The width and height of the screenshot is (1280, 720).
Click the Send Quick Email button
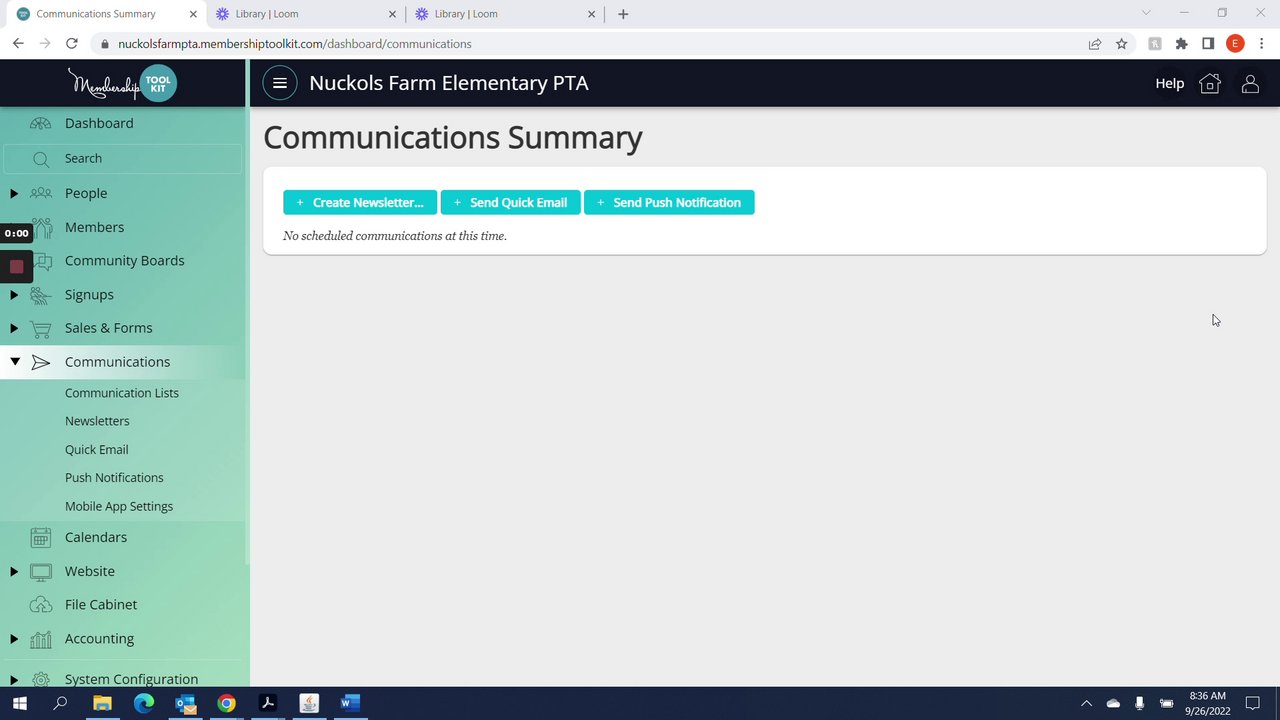pyautogui.click(x=510, y=202)
